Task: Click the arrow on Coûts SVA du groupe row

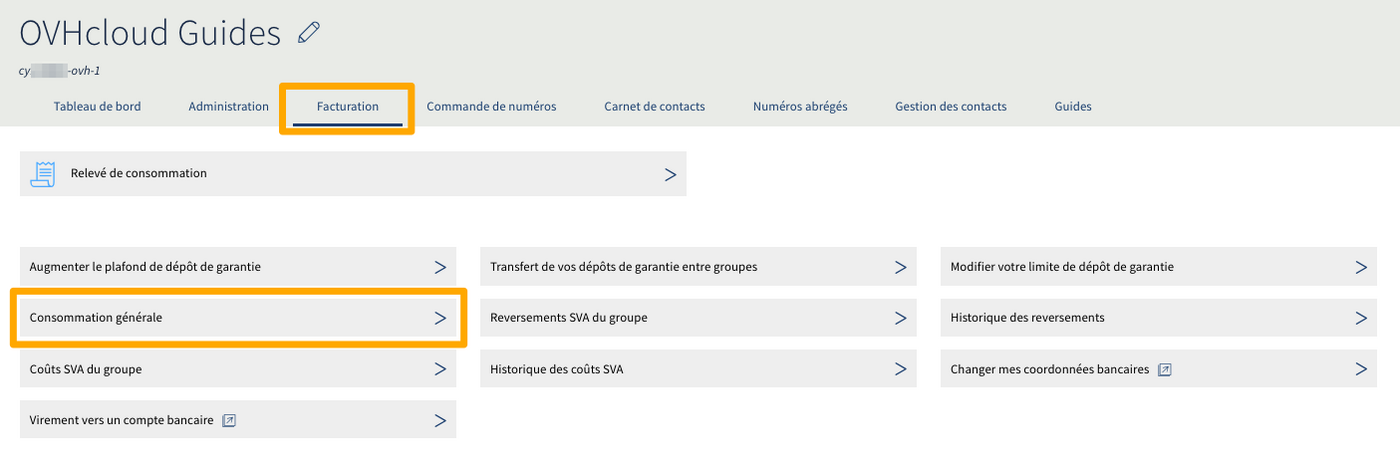Action: pos(440,369)
